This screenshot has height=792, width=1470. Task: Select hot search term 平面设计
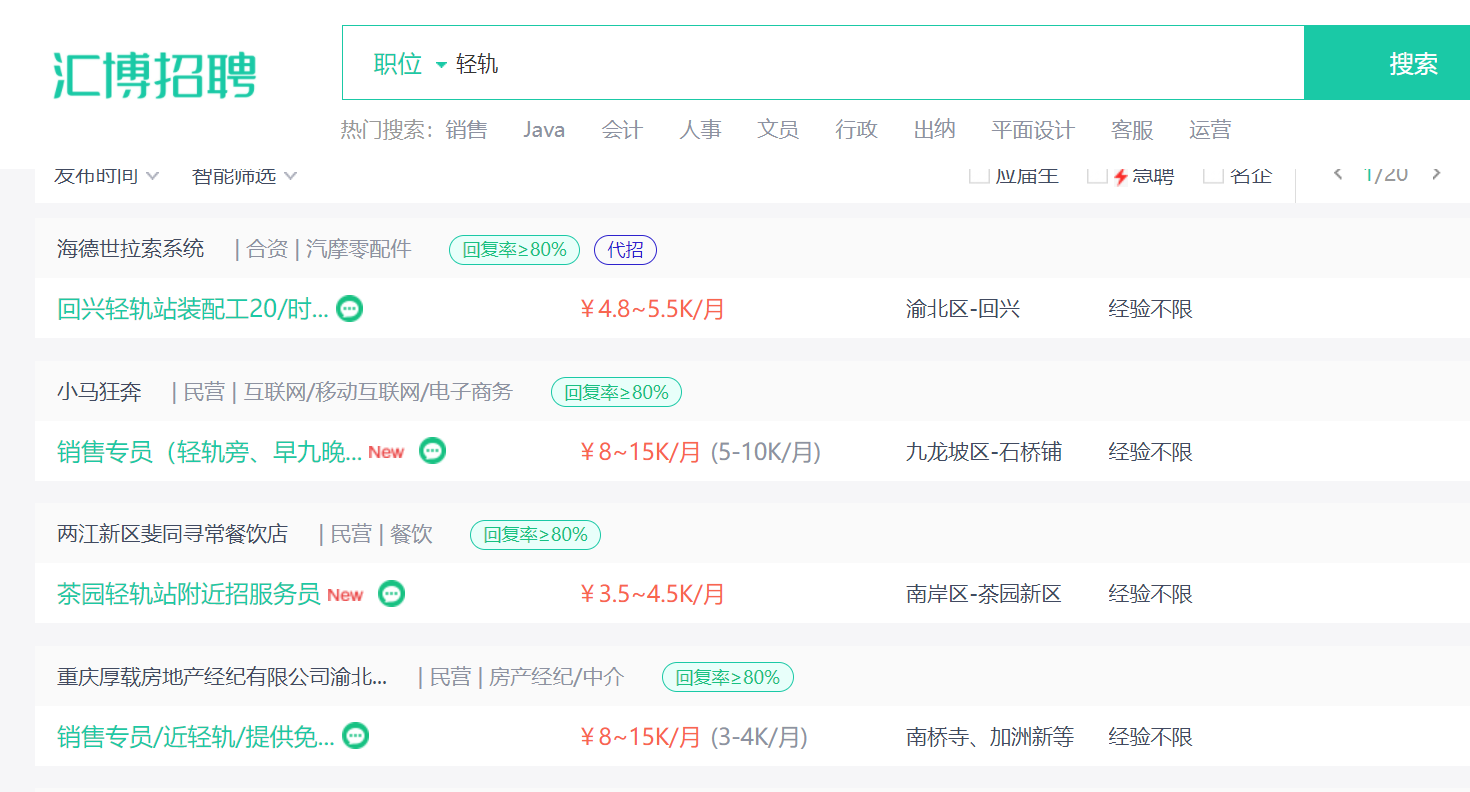[x=1033, y=130]
